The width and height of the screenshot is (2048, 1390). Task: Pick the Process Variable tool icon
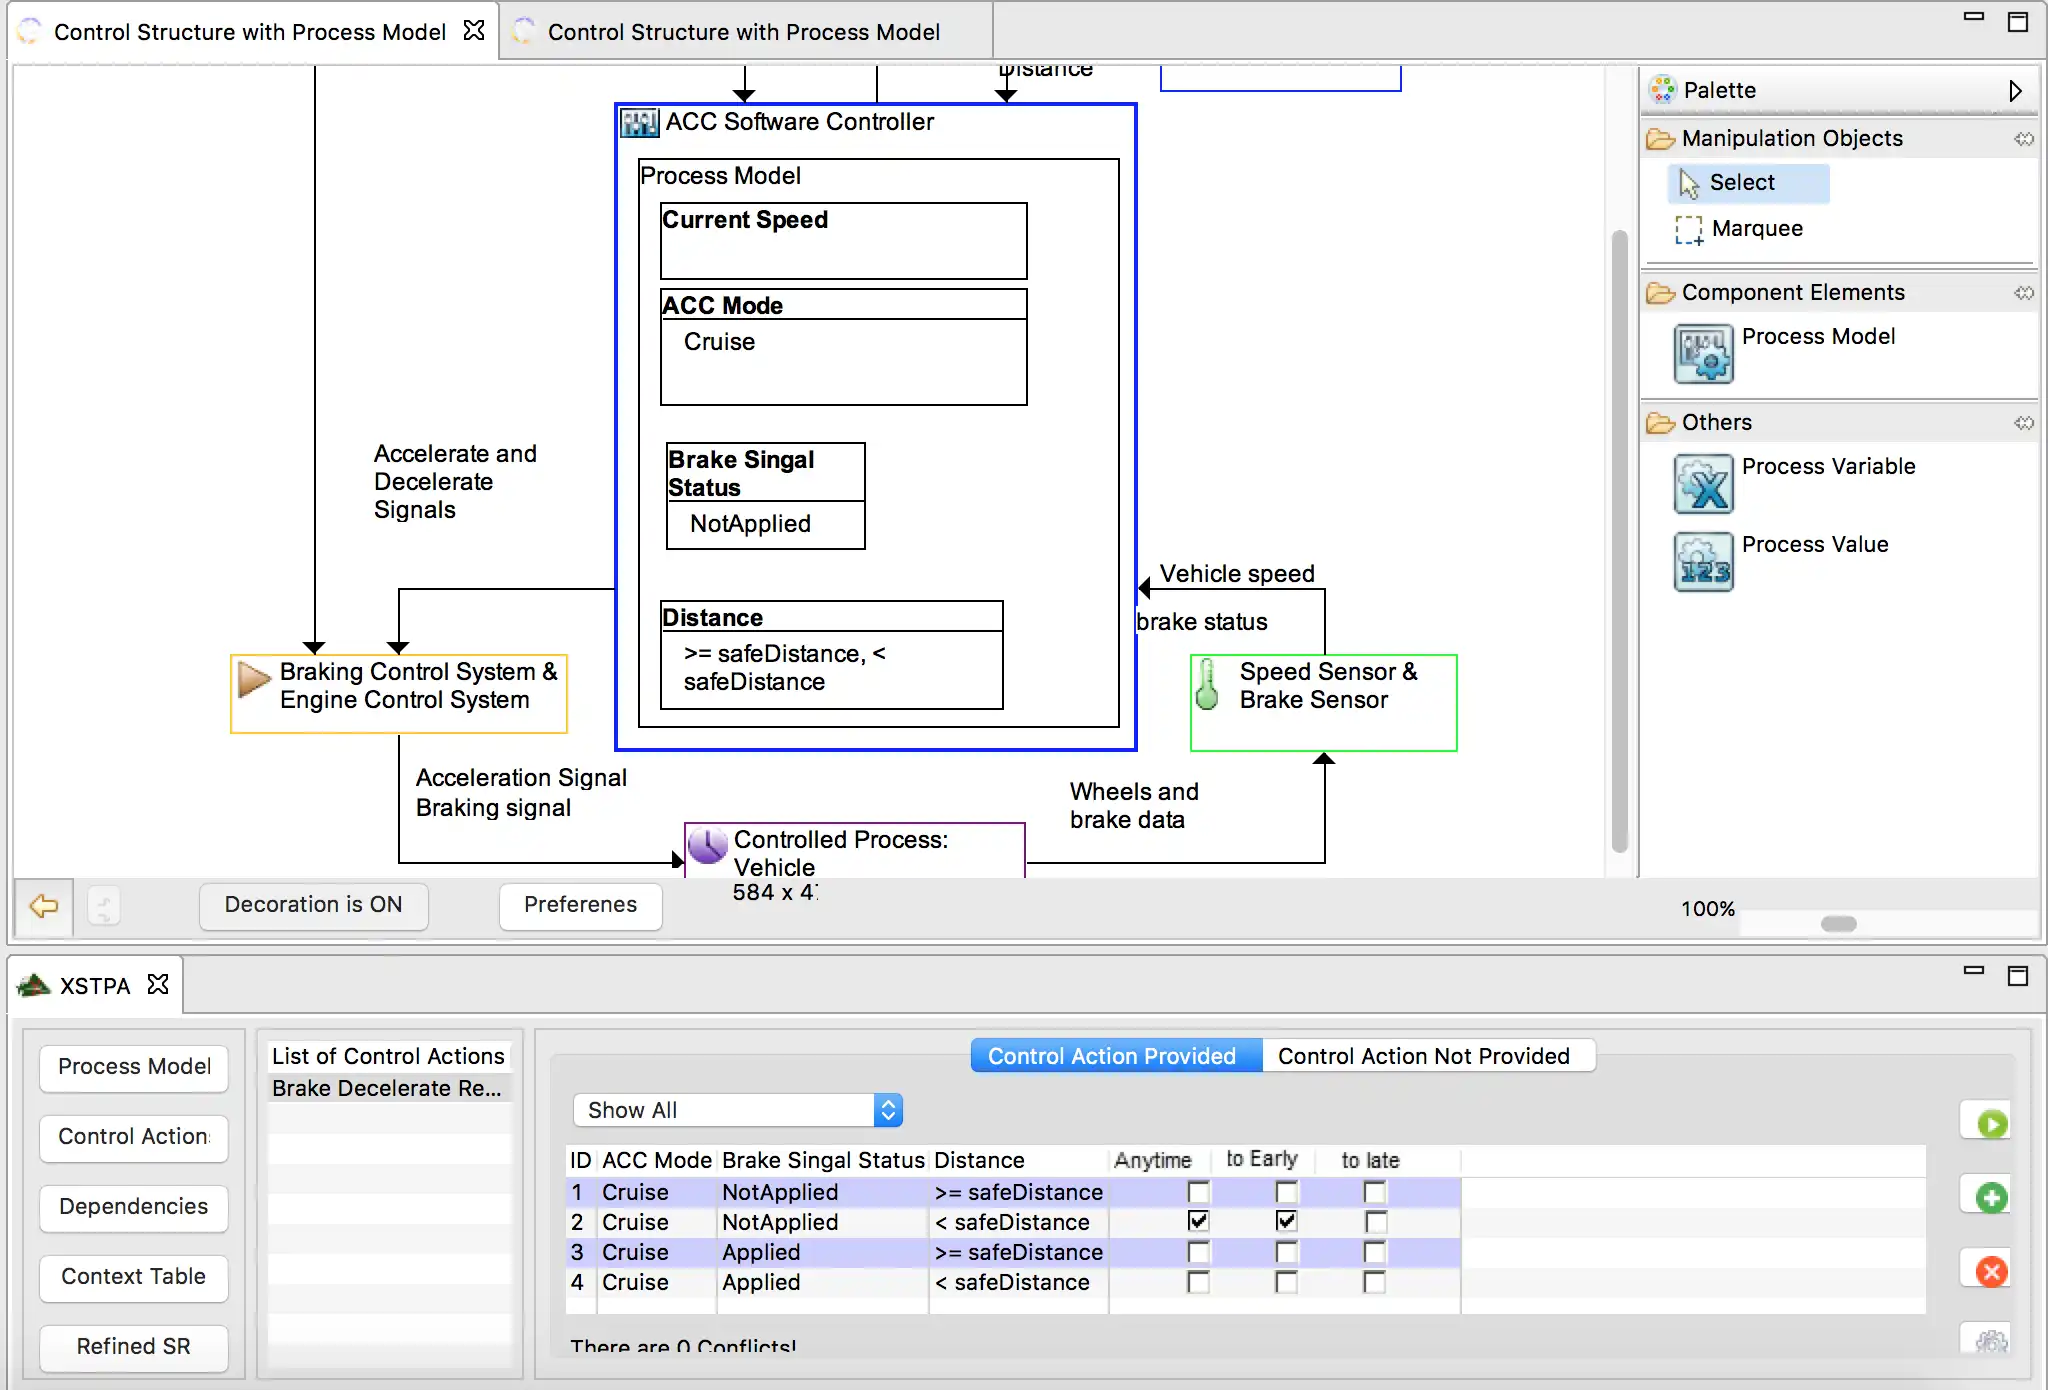1703,484
